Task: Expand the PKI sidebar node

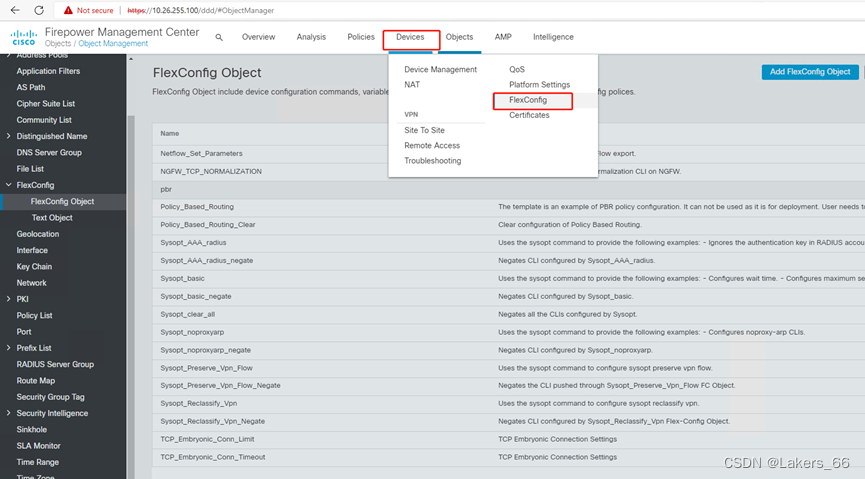Action: [x=8, y=299]
